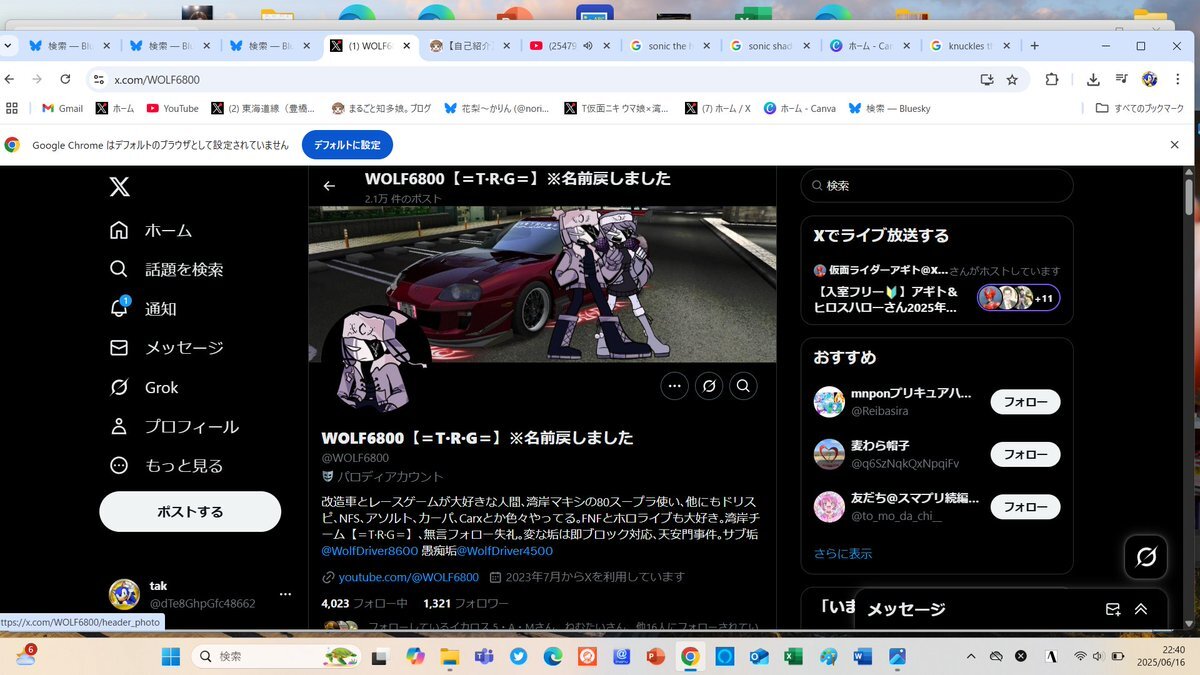The height and width of the screenshot is (675, 1200).
Task: Click the Grok icon button on profile
Action: [x=709, y=385]
